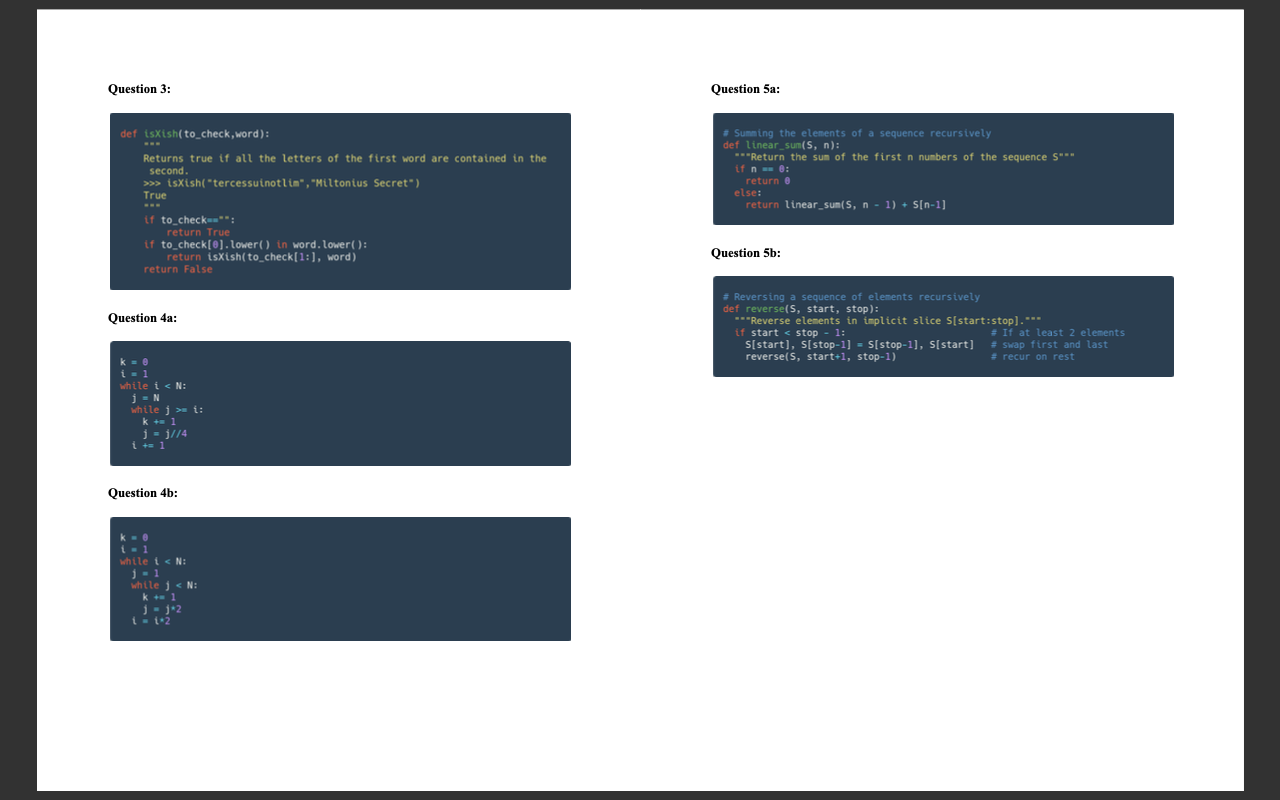Click "k = 0" in Question 4a code
The width and height of the screenshot is (1280, 800).
135,361
